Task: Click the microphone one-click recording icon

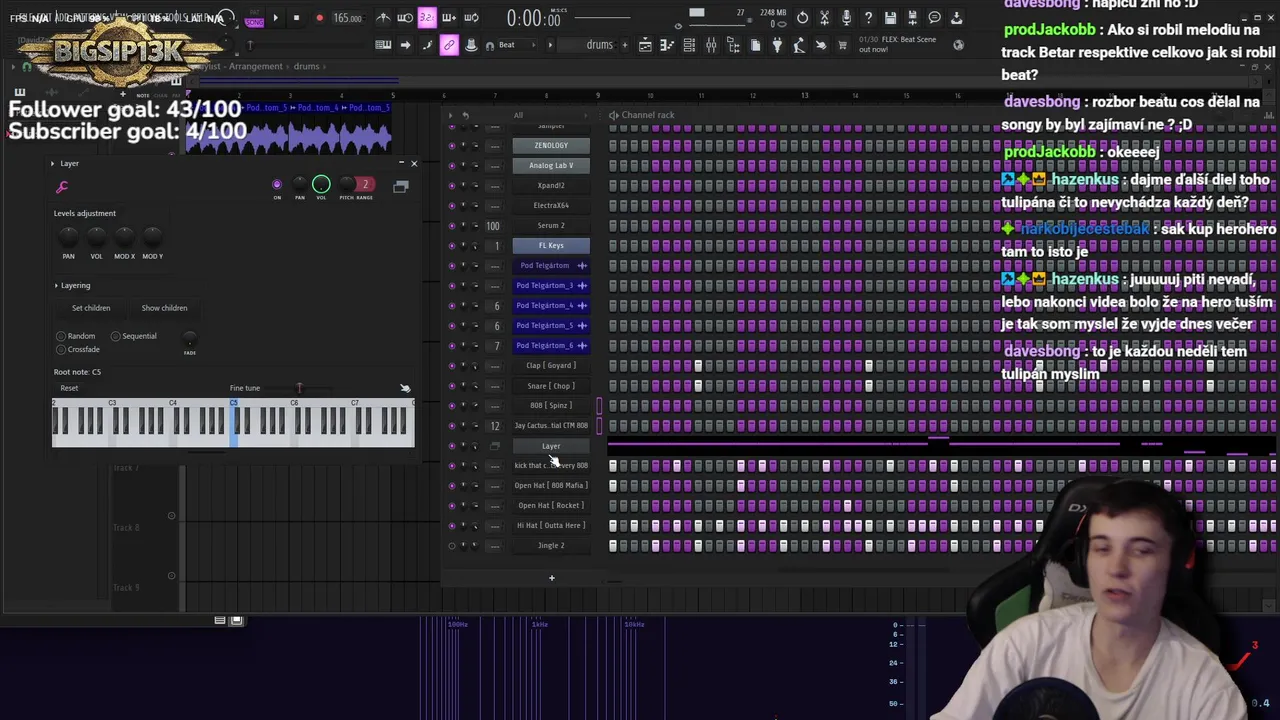Action: 846,18
